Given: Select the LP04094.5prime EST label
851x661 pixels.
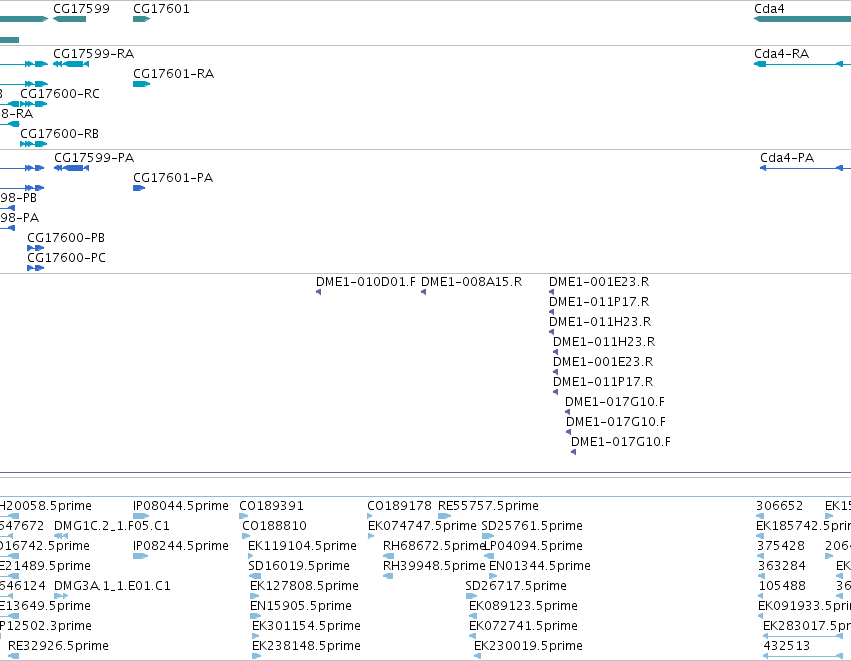Looking at the screenshot, I should click(533, 546).
